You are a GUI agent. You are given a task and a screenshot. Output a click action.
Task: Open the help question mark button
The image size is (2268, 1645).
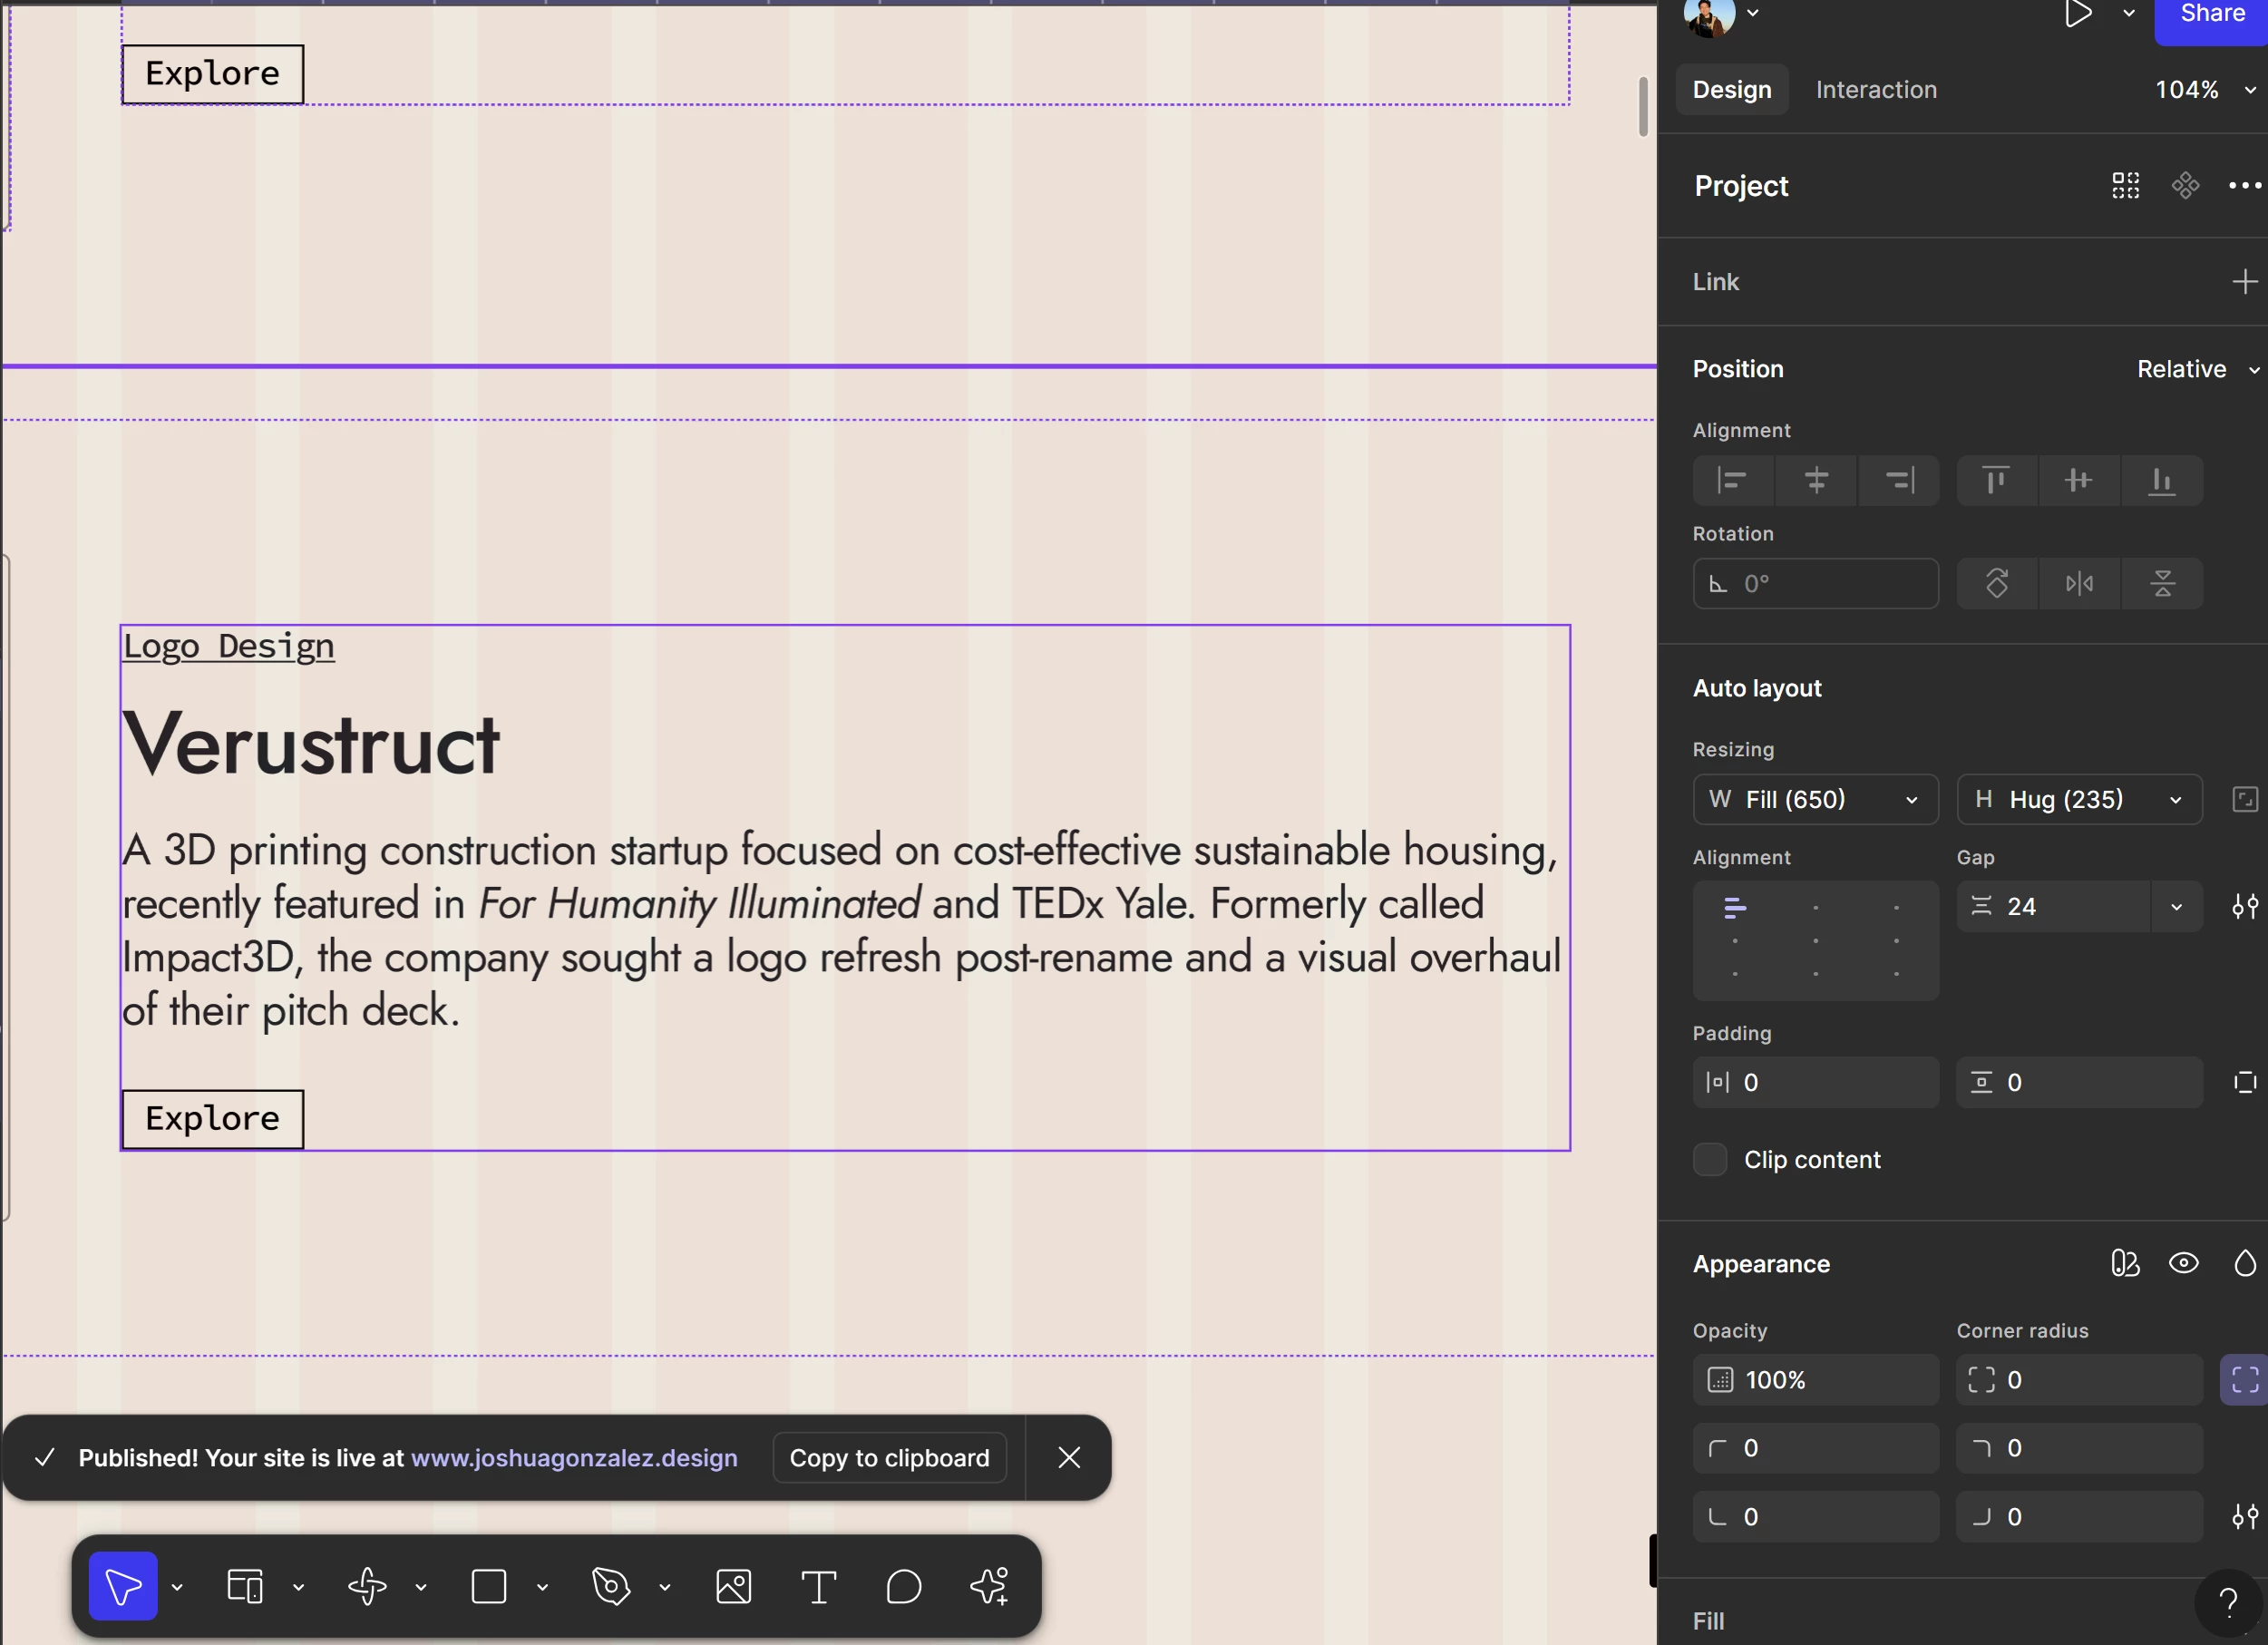click(x=2229, y=1603)
